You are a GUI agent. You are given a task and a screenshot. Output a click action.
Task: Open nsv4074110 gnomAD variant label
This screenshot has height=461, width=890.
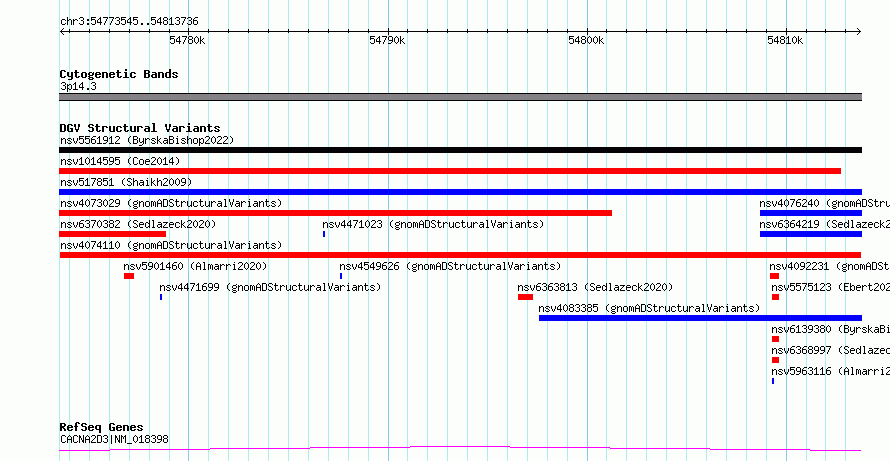tap(171, 245)
